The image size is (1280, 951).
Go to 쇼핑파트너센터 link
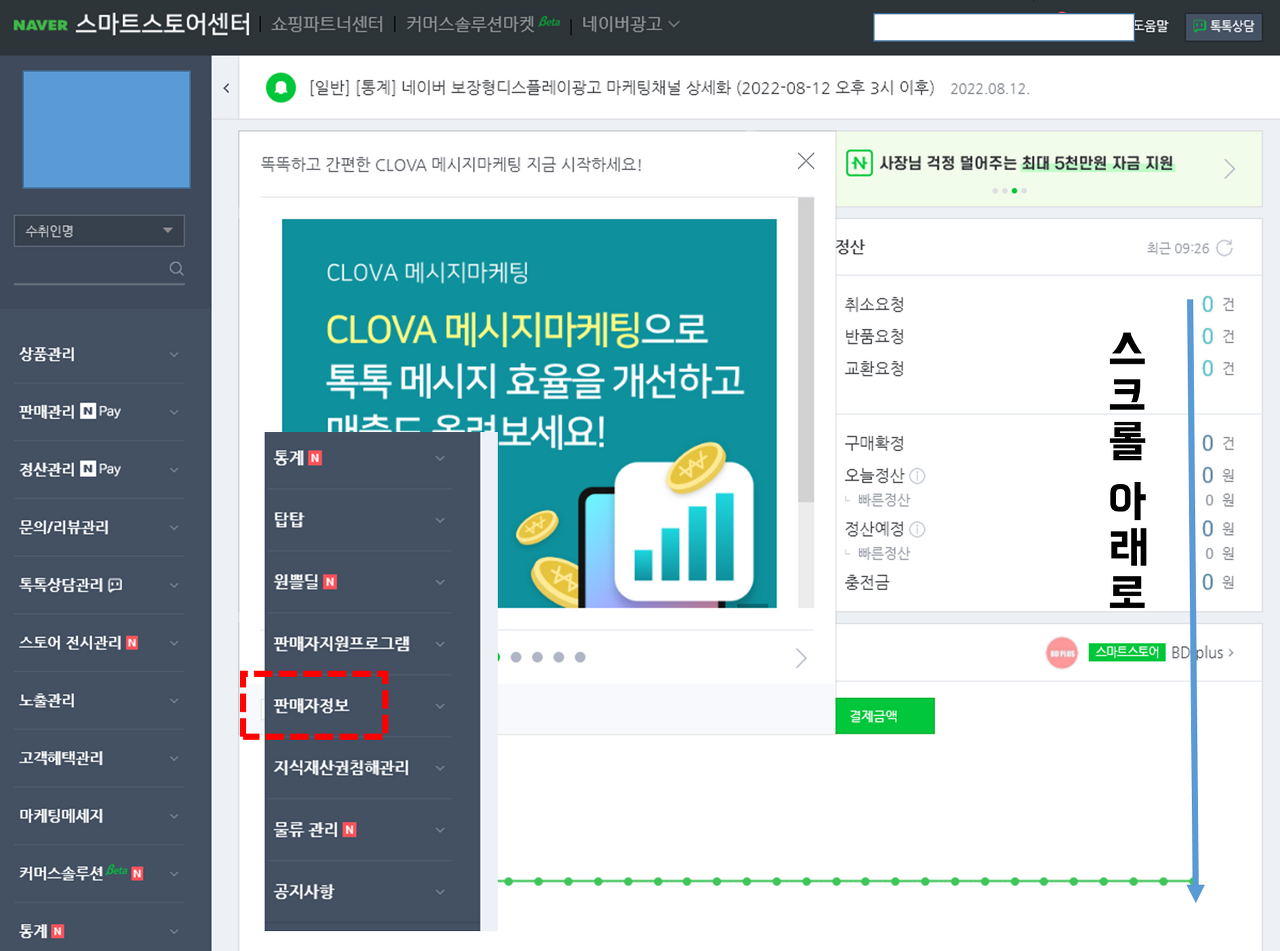[x=327, y=24]
